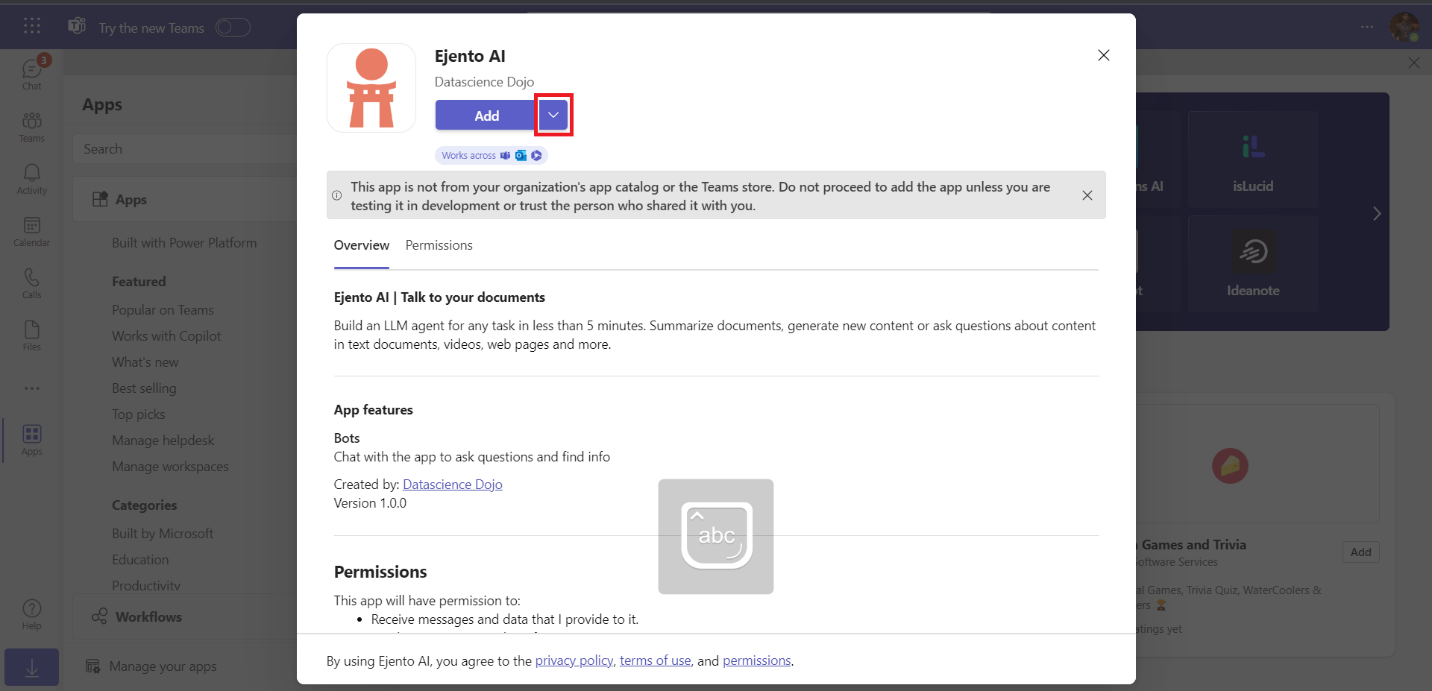Screen dimensions: 1432x691
Task: Dismiss the app catalog warning banner
Action: pyautogui.click(x=1087, y=195)
